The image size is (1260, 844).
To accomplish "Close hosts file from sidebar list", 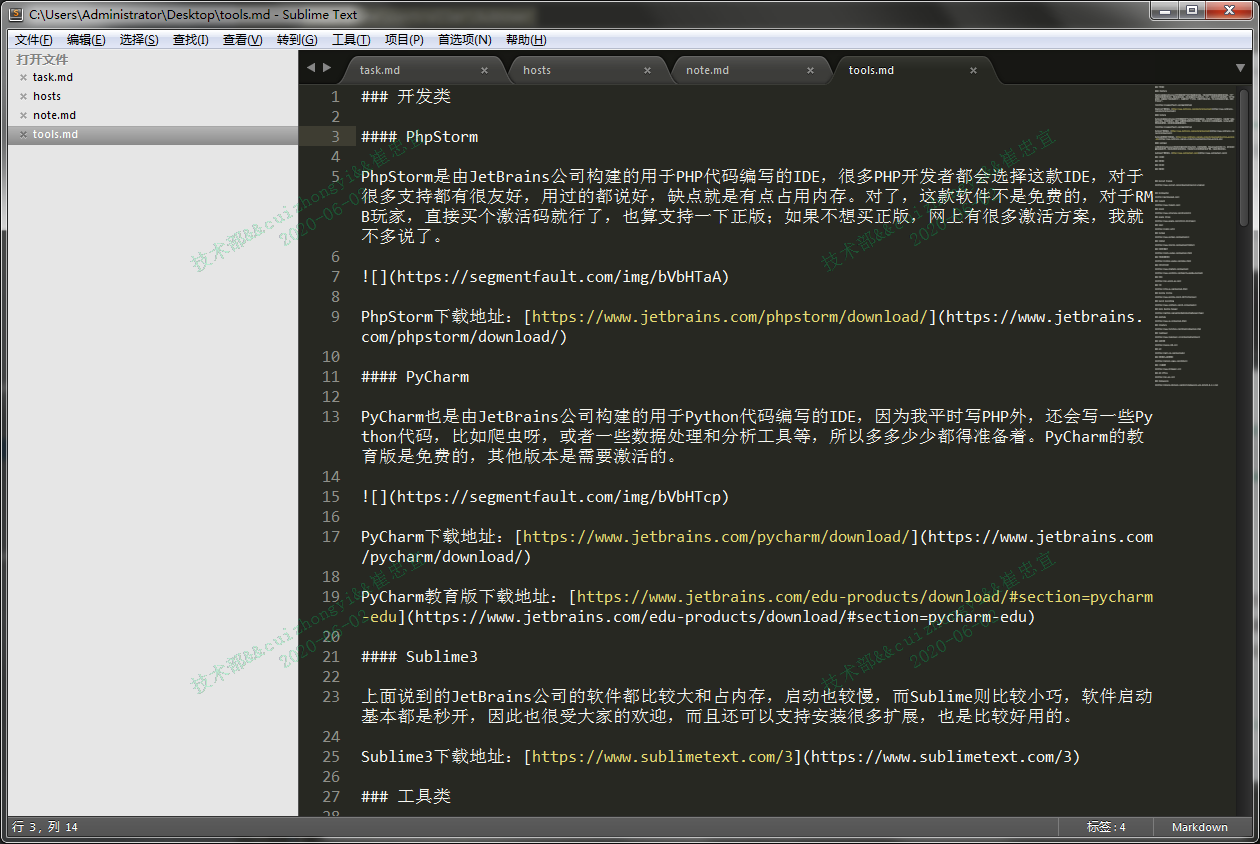I will pyautogui.click(x=23, y=96).
